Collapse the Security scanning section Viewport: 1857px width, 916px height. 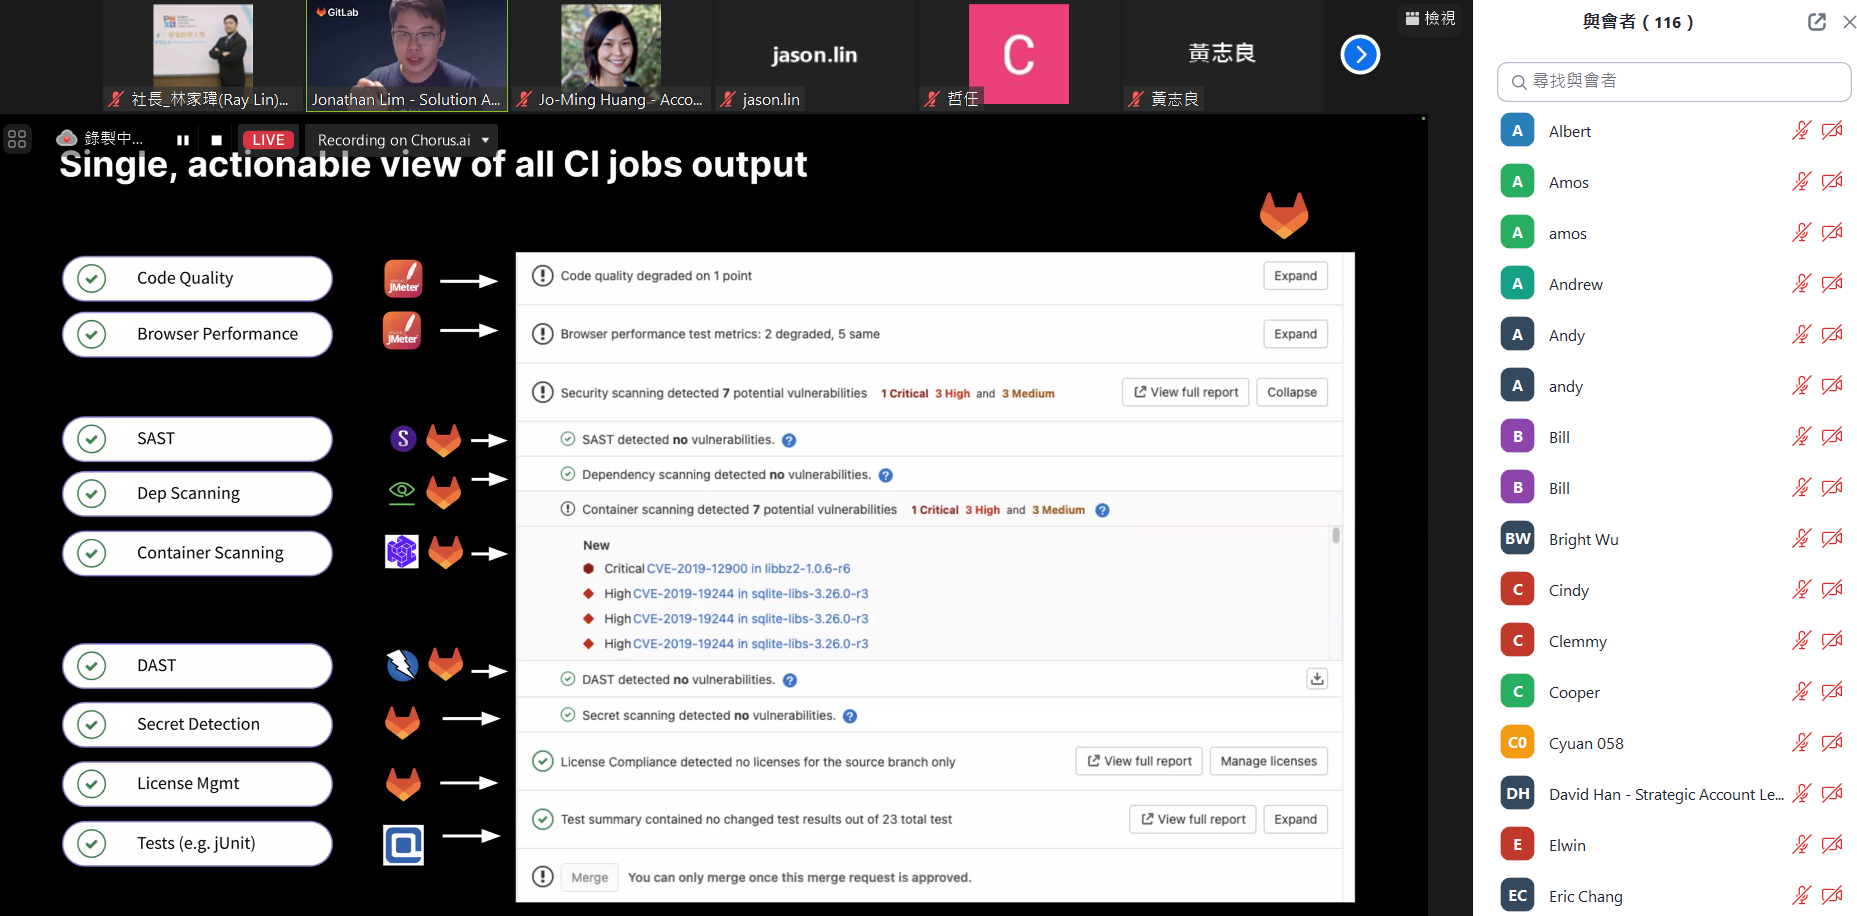tap(1291, 392)
